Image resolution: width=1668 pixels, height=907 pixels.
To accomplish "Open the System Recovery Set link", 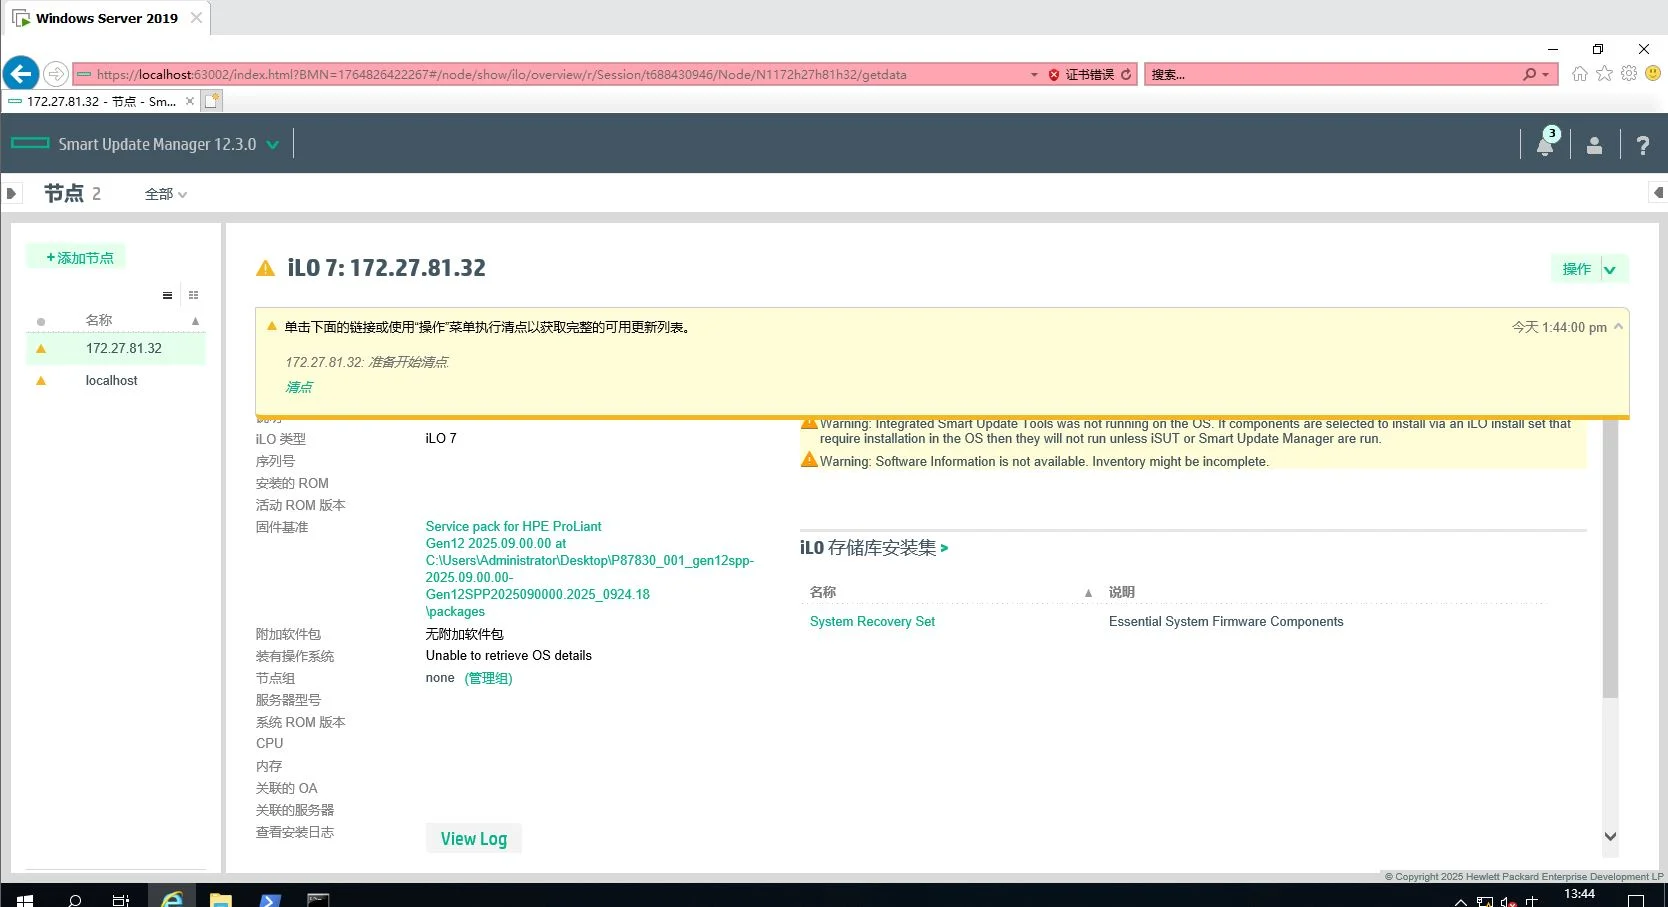I will (872, 621).
